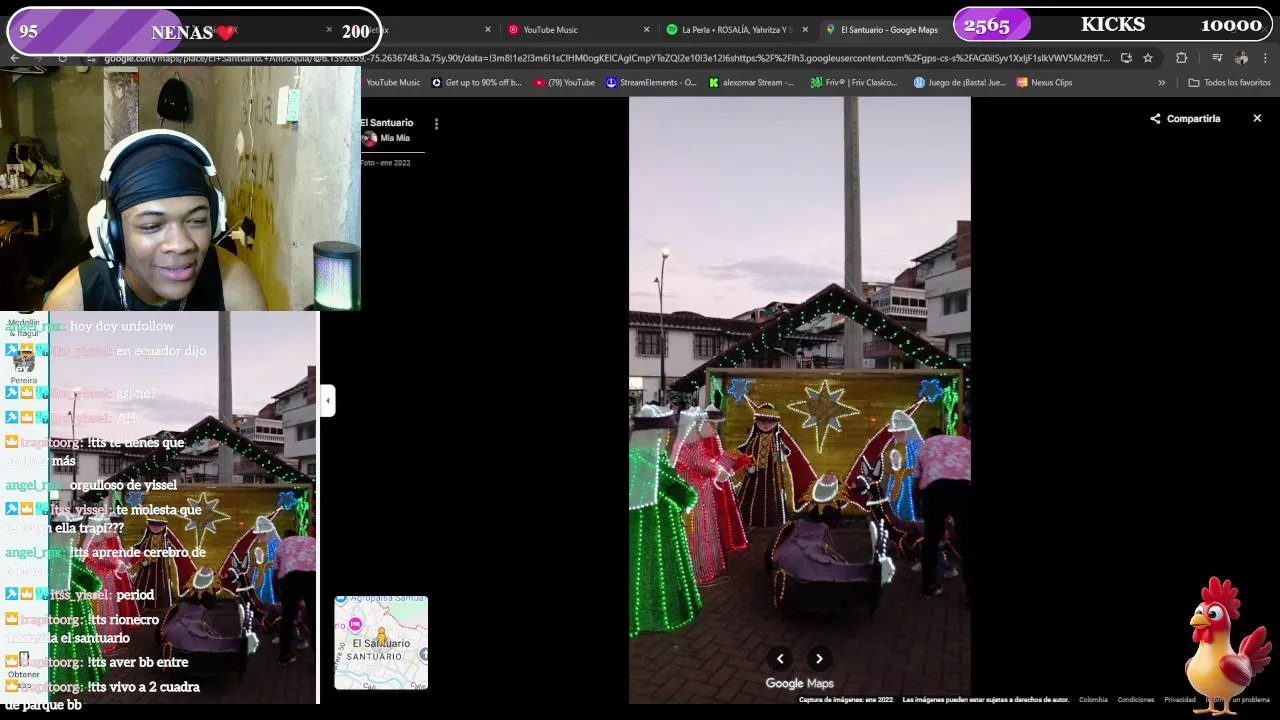The image size is (1280, 720).
Task: Click the chat message 'hoy doy unfollow'
Action: pyautogui.click(x=122, y=326)
